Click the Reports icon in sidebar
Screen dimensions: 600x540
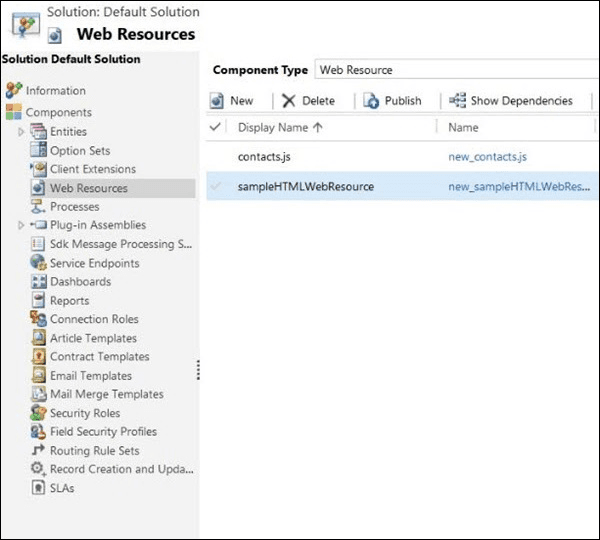click(x=38, y=301)
